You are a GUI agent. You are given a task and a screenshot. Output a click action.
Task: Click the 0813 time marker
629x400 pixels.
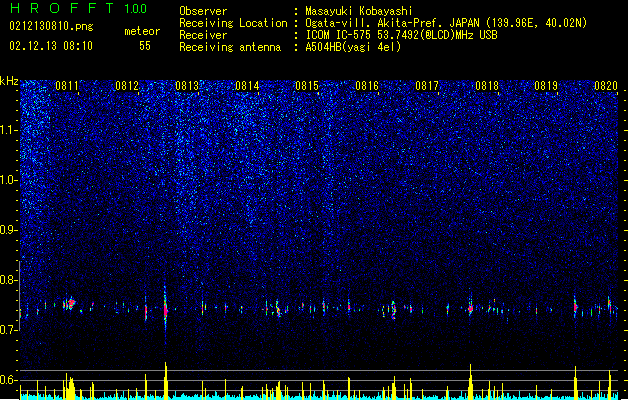(x=187, y=86)
